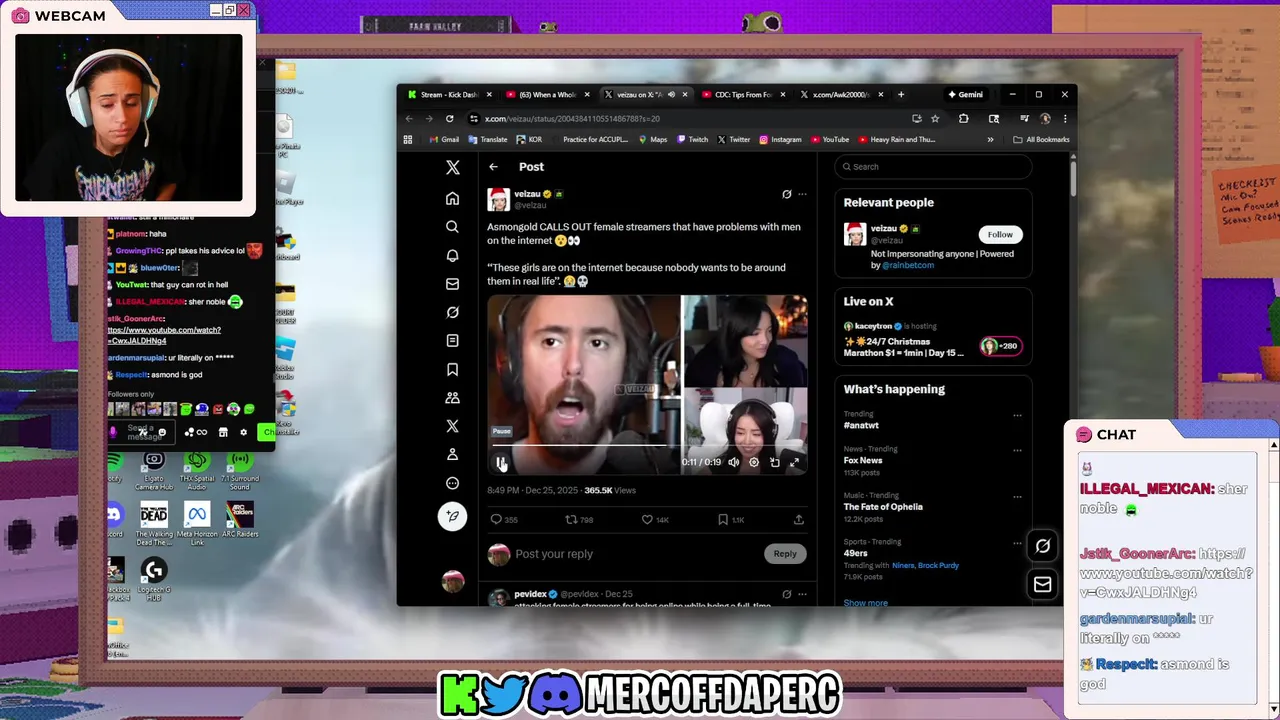Open Grok icon in X left sidebar
The width and height of the screenshot is (1280, 720).
click(x=452, y=312)
